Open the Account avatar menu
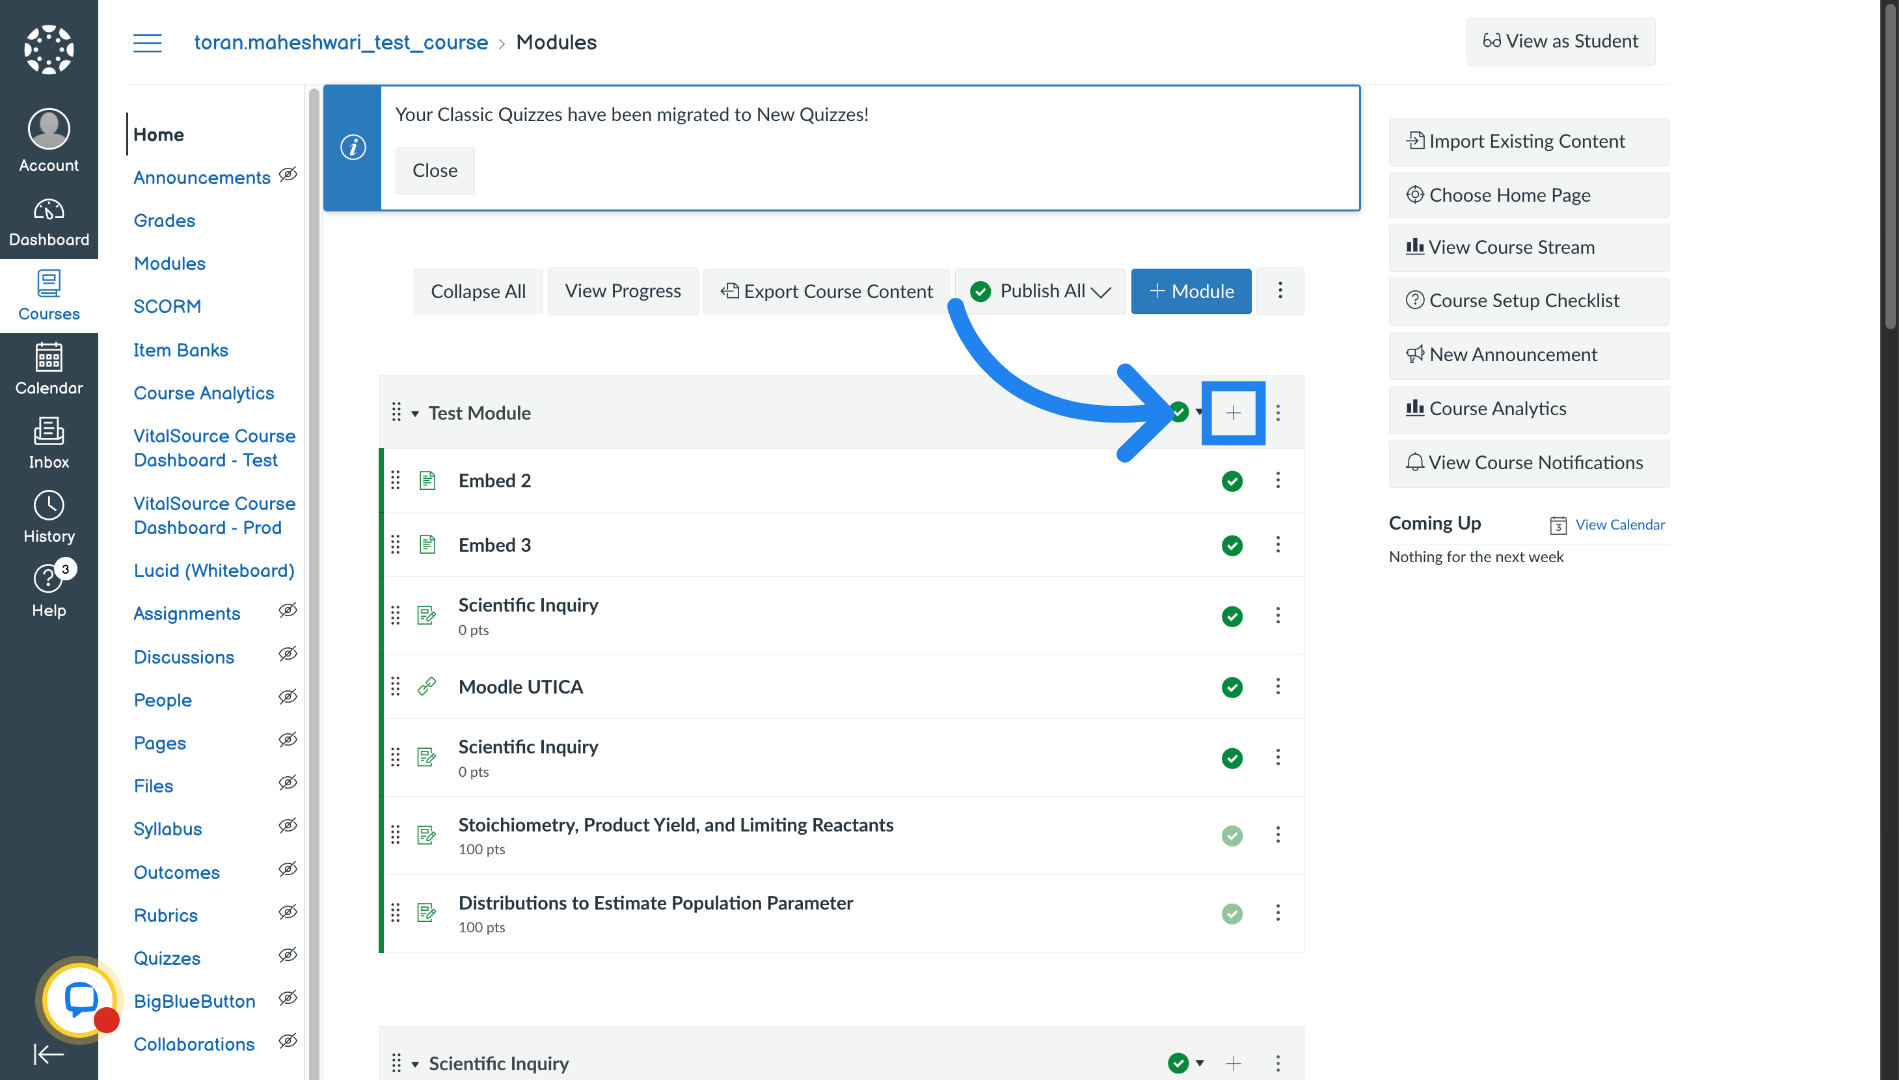1899x1080 pixels. coord(49,140)
